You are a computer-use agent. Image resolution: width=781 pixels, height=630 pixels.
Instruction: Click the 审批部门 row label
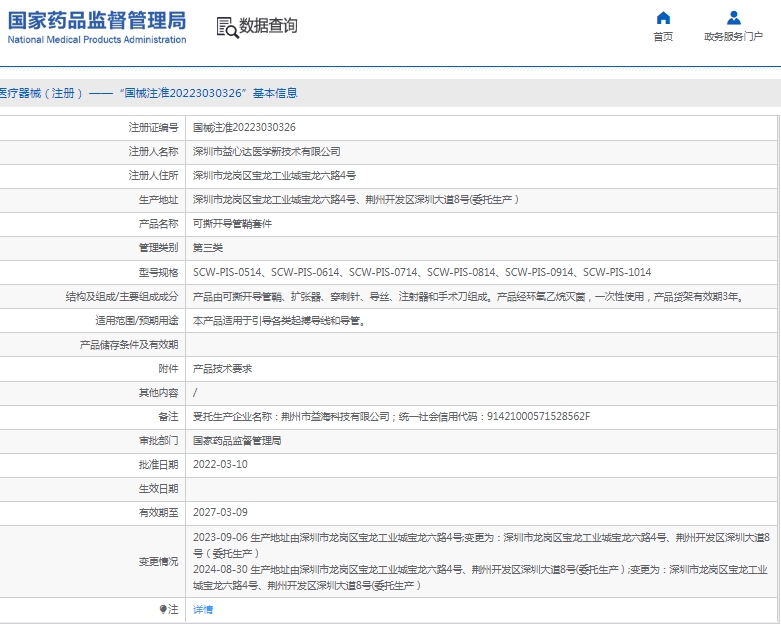158,440
